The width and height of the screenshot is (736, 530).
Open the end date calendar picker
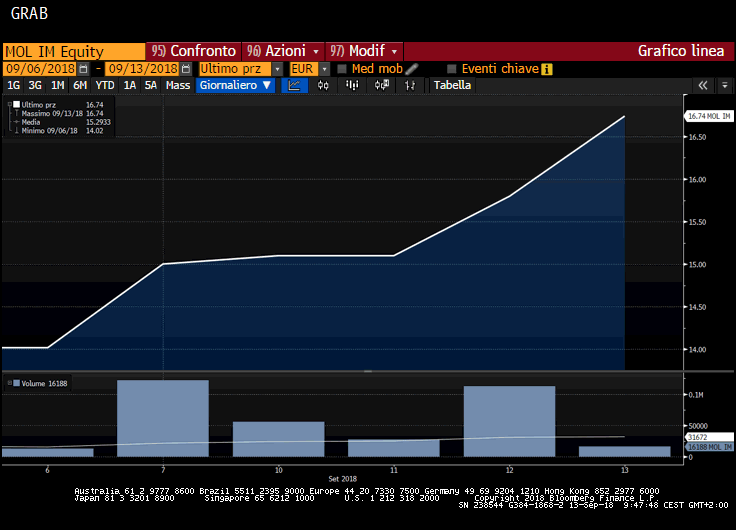tap(185, 69)
